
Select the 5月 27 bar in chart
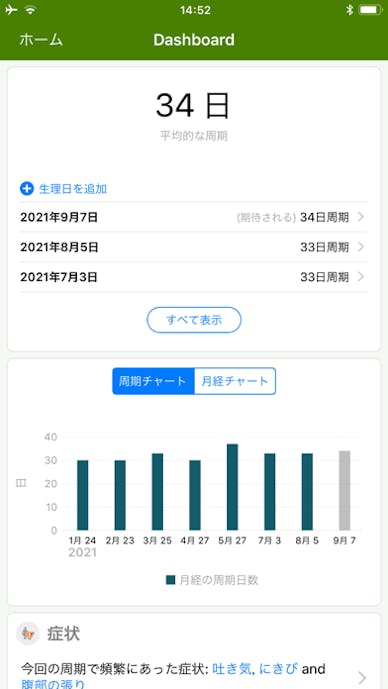tap(232, 487)
